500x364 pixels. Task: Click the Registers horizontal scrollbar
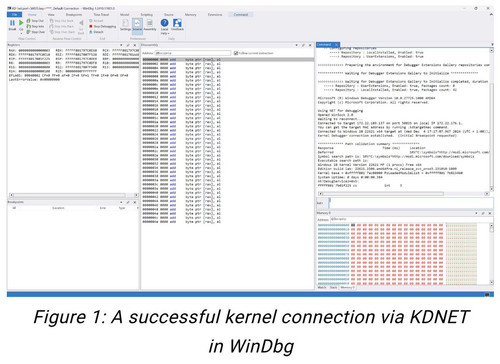pos(73,195)
